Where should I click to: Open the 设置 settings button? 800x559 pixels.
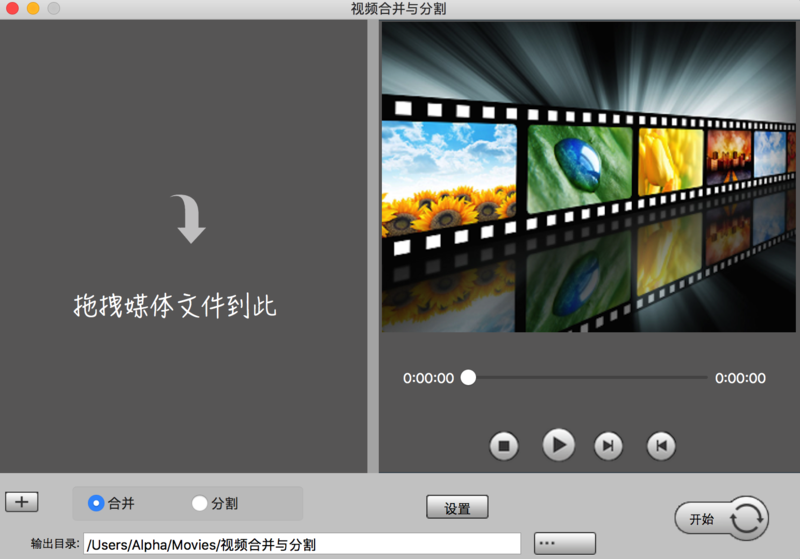click(x=457, y=507)
